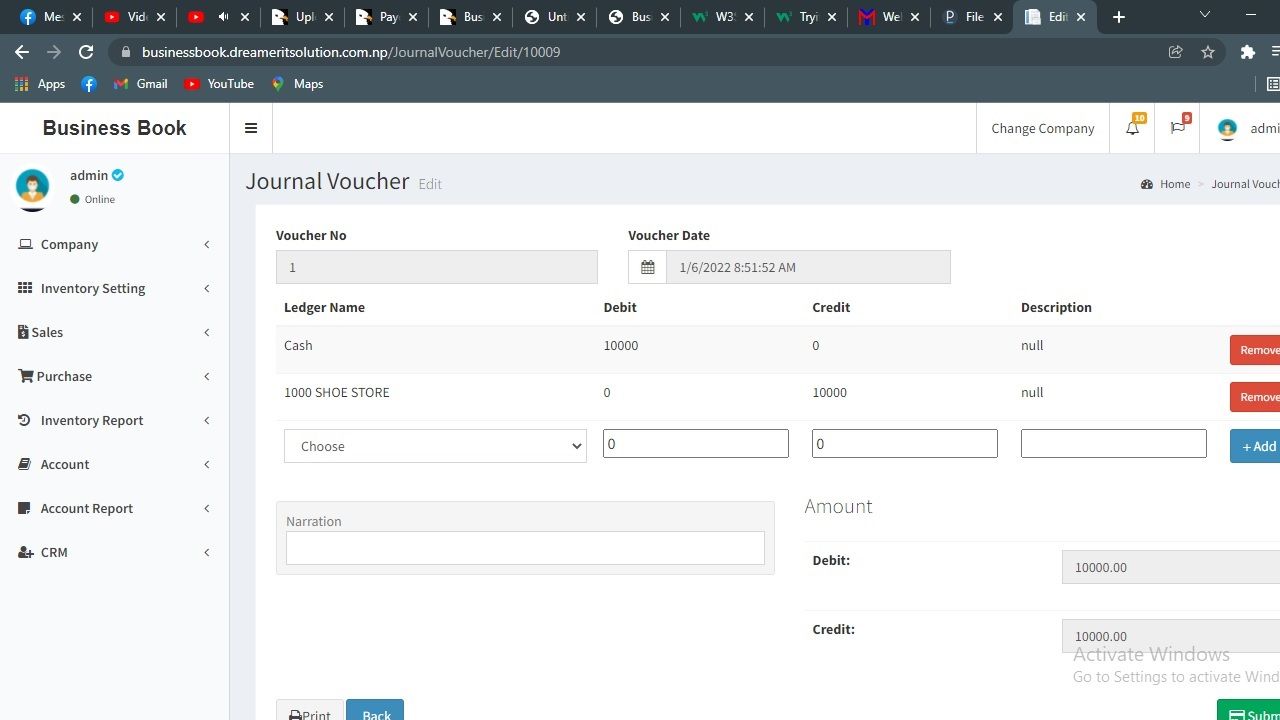Bookmark this page with the star icon
Viewport: 1280px width, 720px height.
click(1208, 52)
